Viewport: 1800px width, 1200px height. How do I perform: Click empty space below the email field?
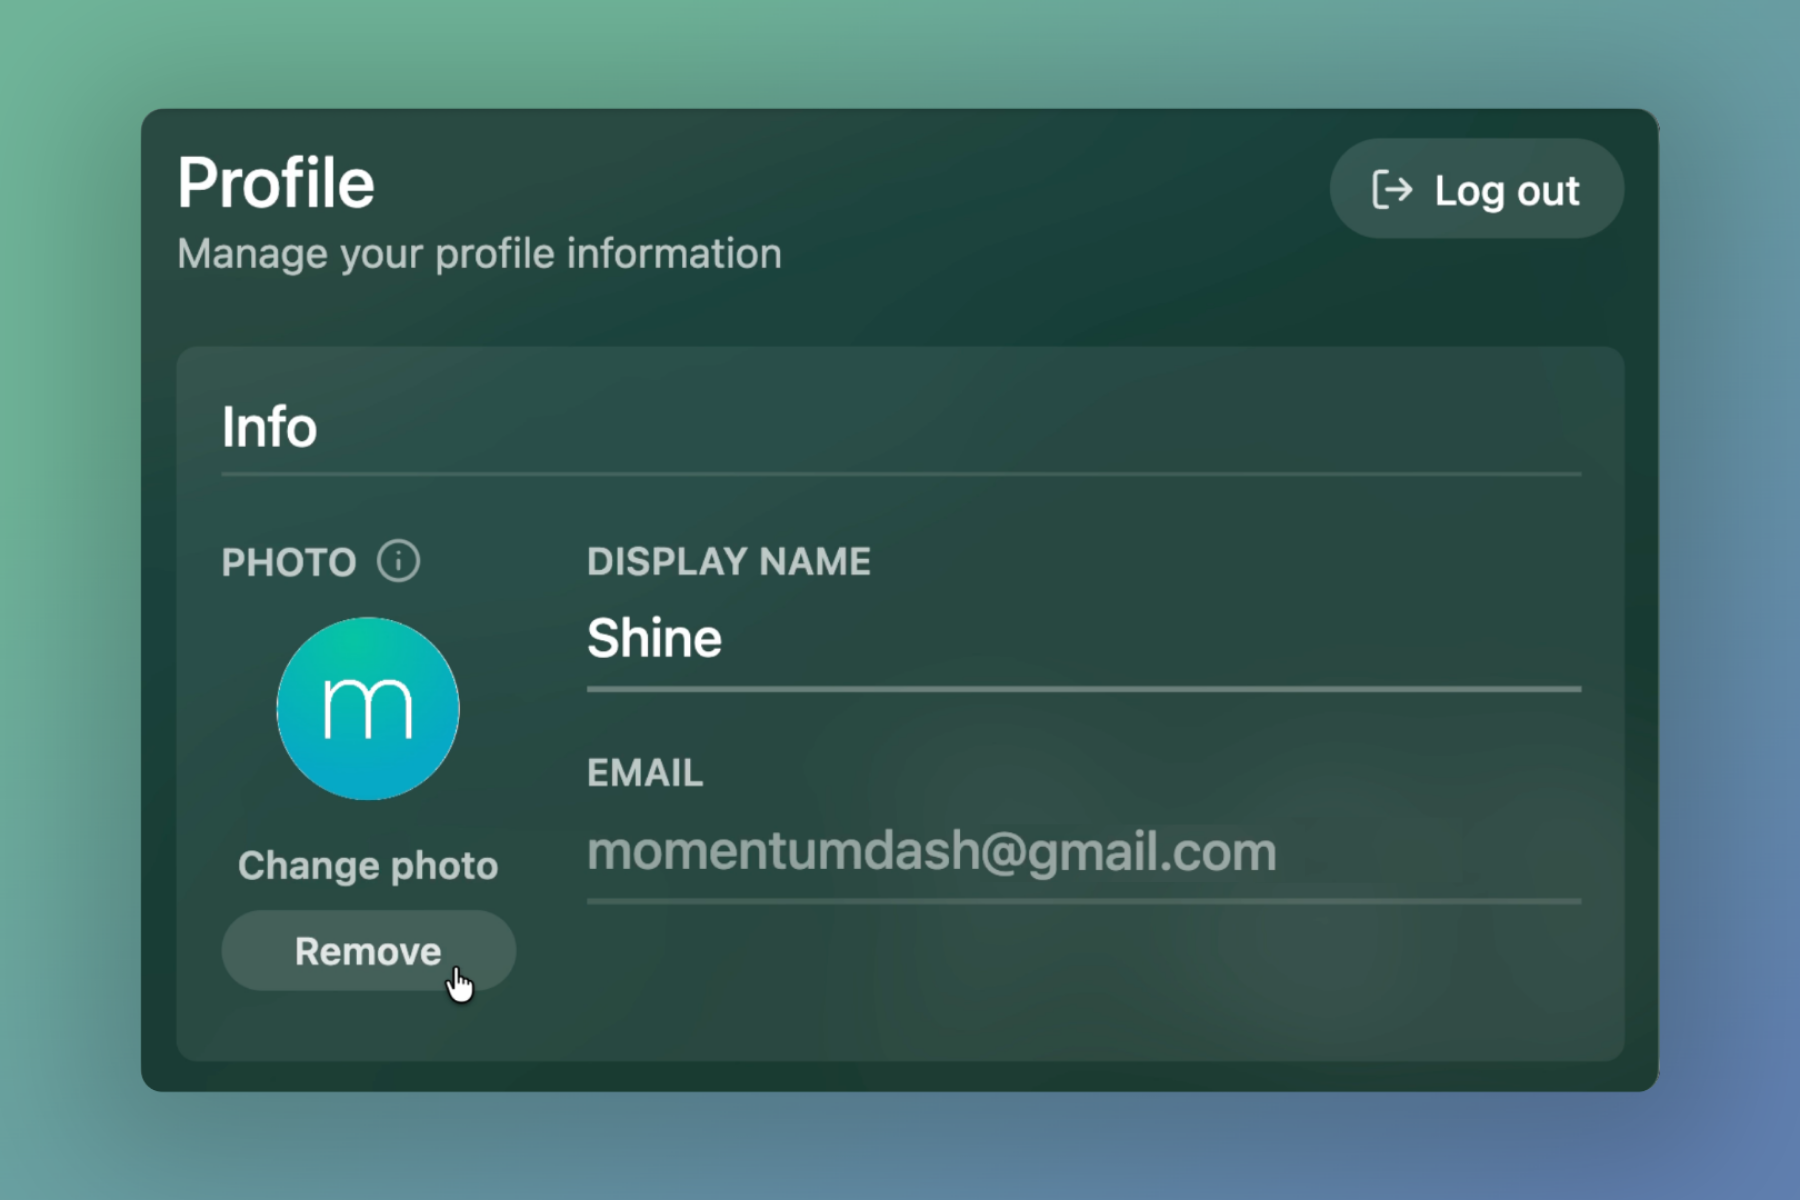pyautogui.click(x=1084, y=980)
